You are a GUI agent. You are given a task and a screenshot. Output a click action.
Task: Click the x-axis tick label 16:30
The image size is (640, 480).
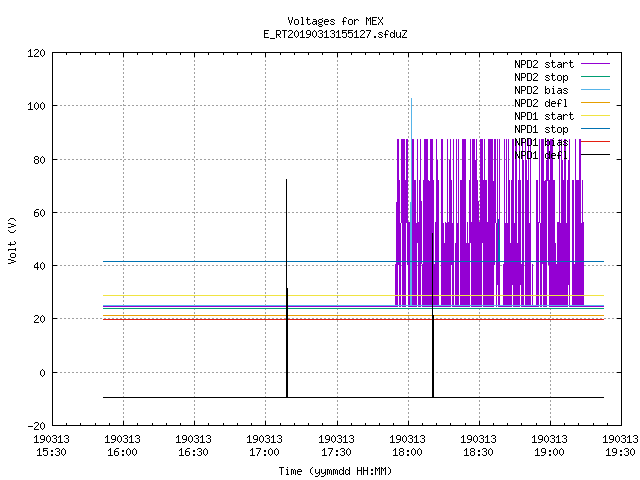(x=193, y=452)
